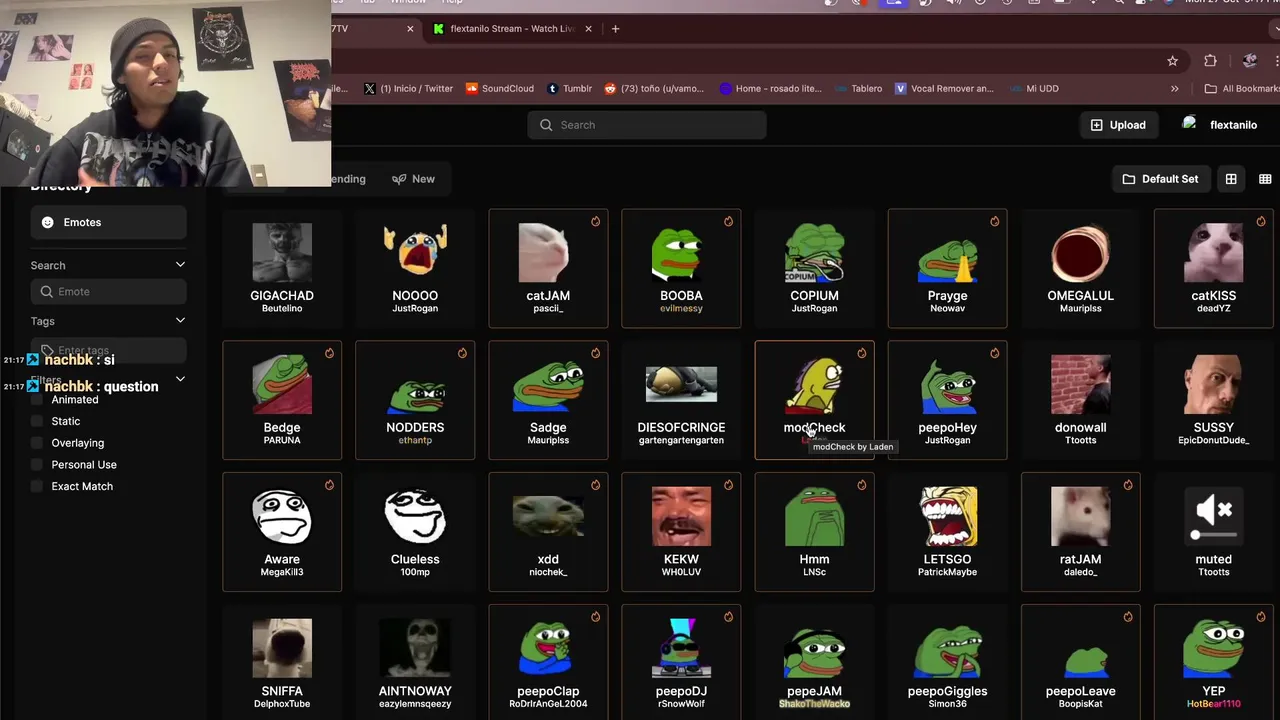Select the KEKW emote
1280x720 pixels.
681,532
